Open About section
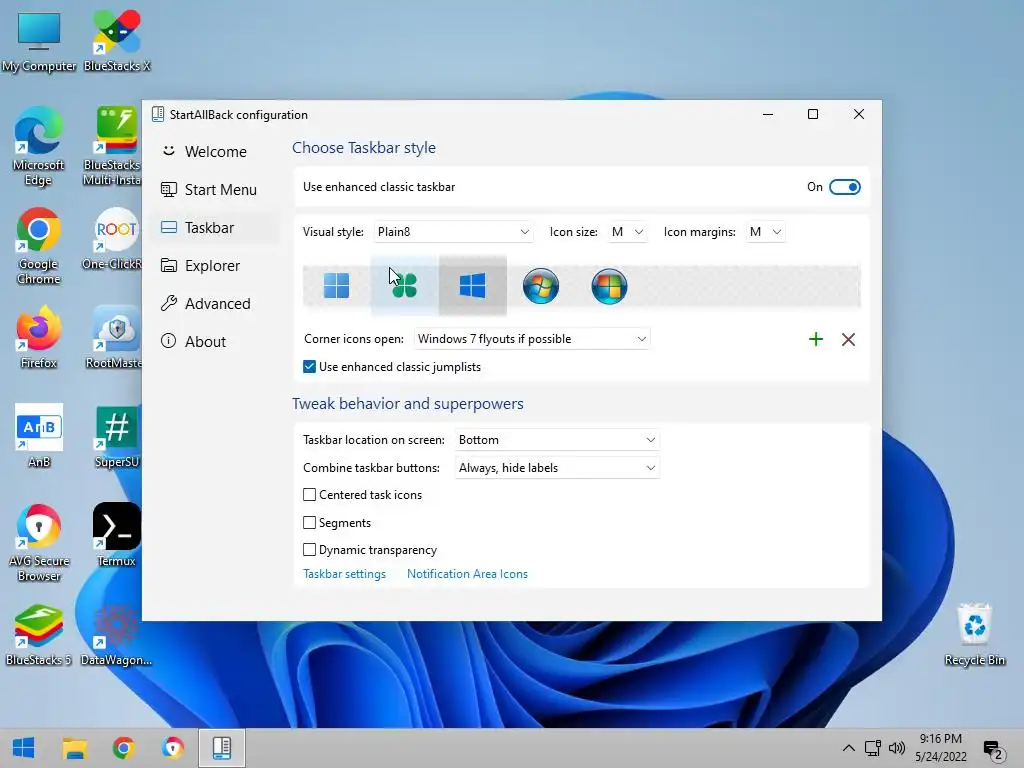Screen dimensions: 1024x768 (x=214, y=342)
